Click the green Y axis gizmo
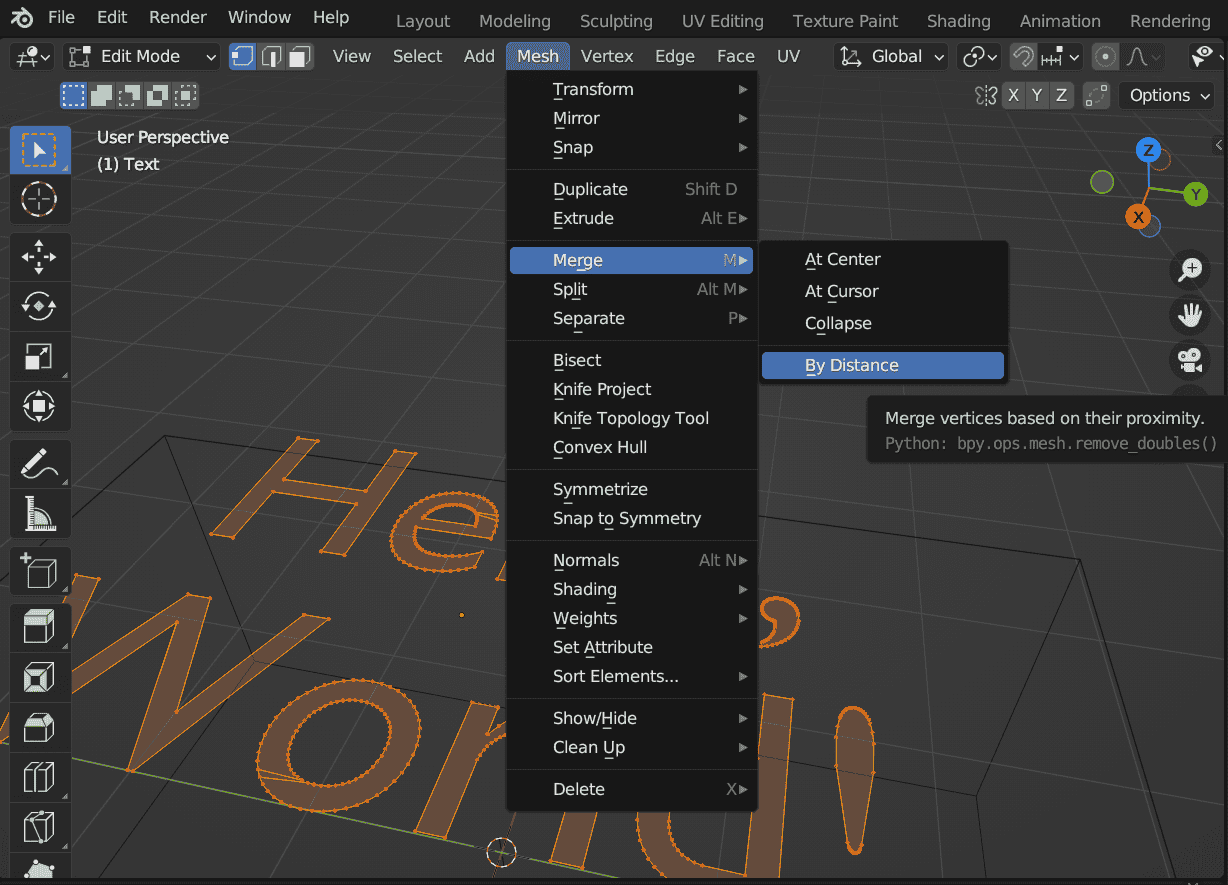 pyautogui.click(x=1196, y=194)
